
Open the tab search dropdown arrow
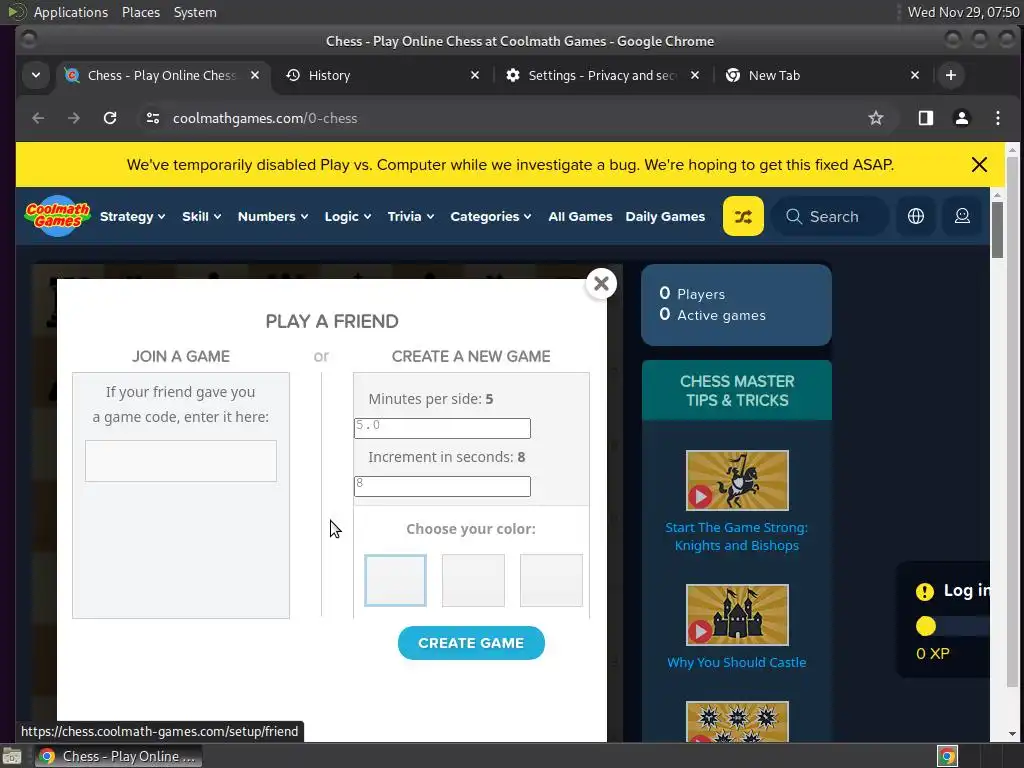(x=36, y=75)
